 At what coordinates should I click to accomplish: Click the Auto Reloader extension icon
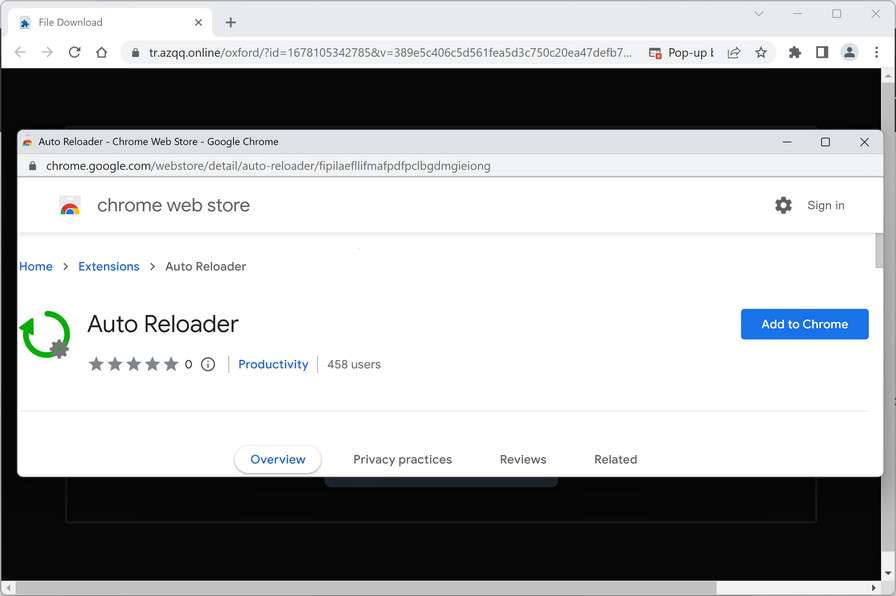pos(45,334)
